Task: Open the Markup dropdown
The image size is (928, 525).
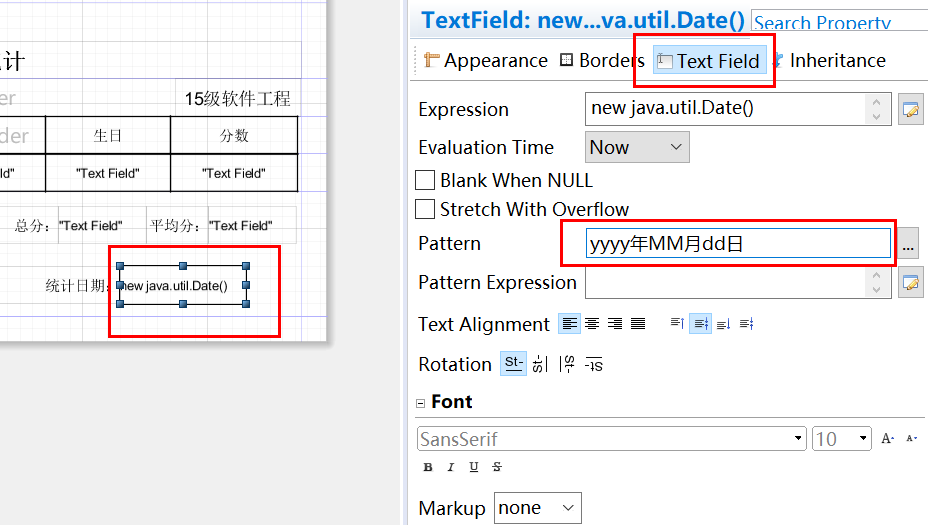Action: [537, 508]
